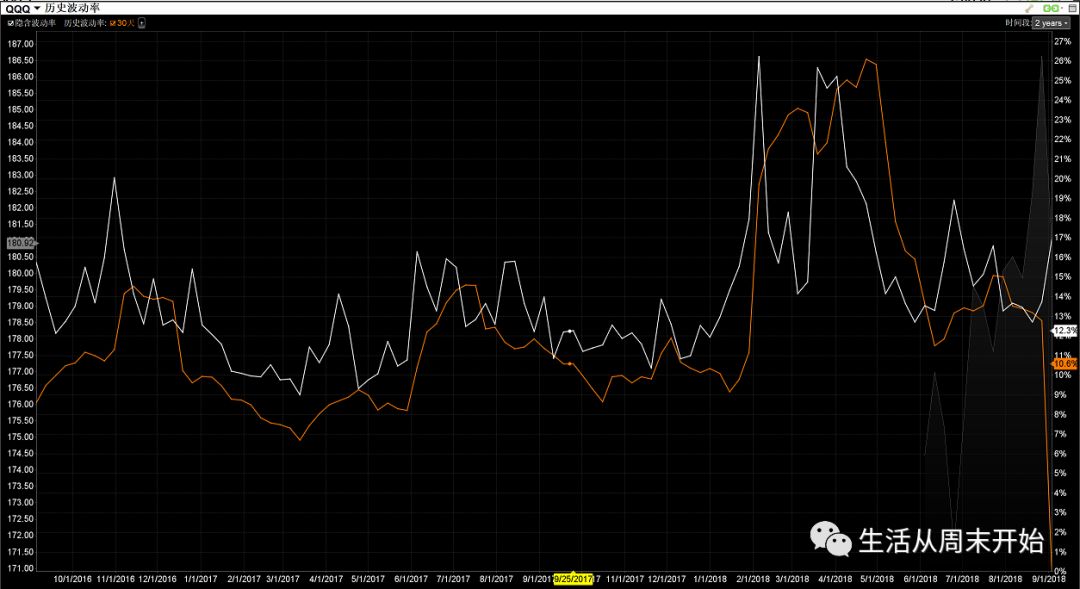
Task: Click the white 12.3% value tag
Action: click(x=1065, y=331)
